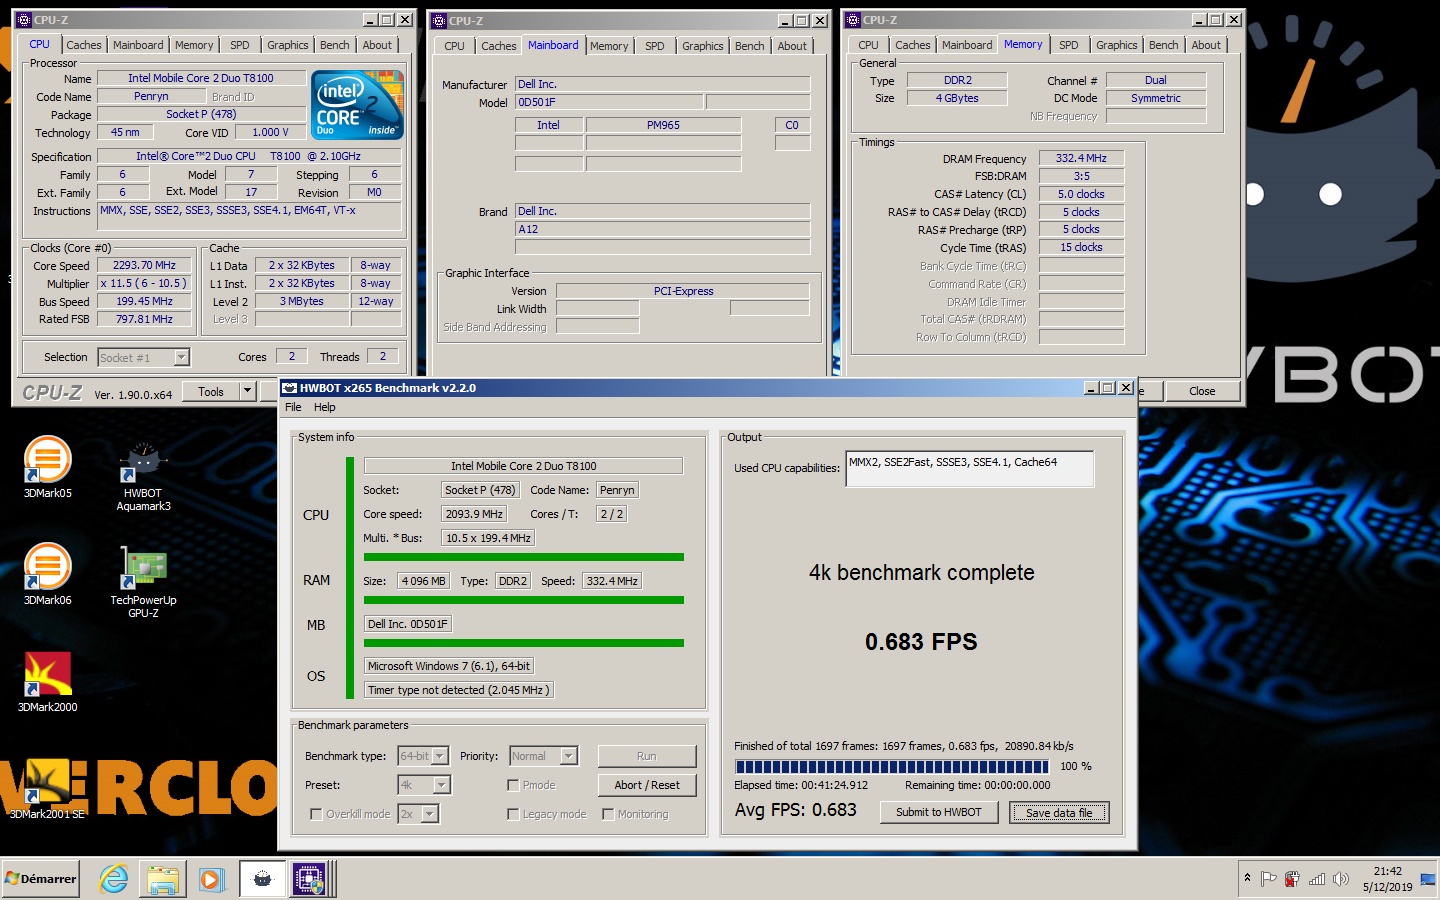Click the Run button
This screenshot has height=900, width=1440.
pos(647,756)
